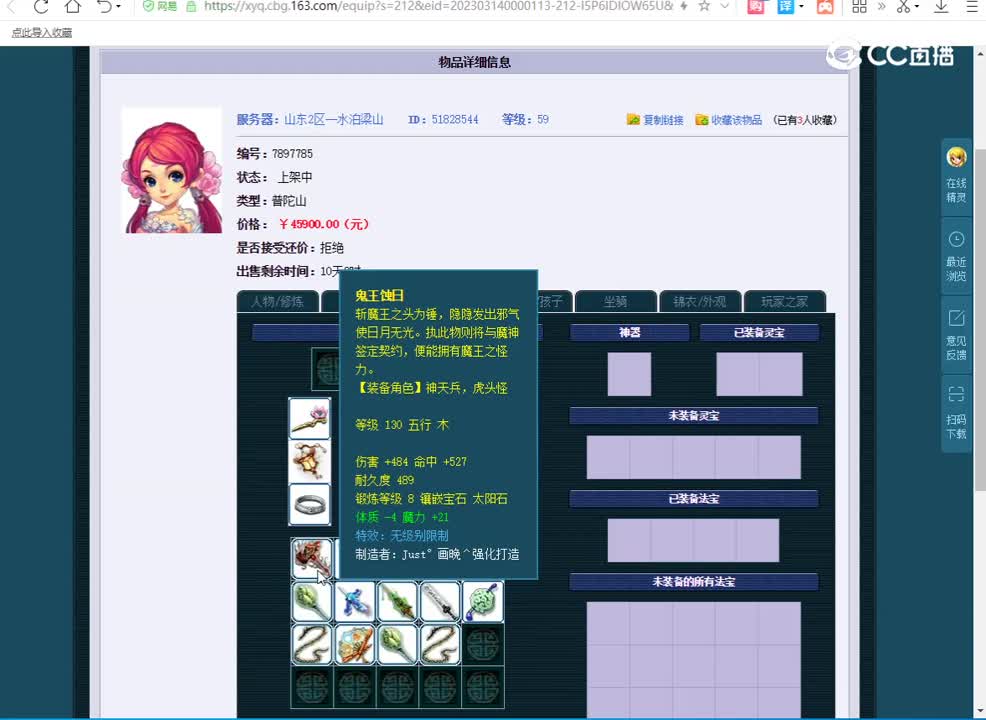Select the green orb with blue tassel
This screenshot has width=986, height=720.
tap(483, 602)
